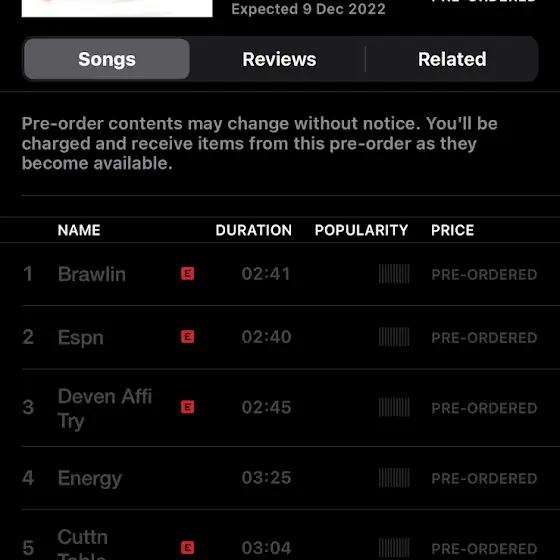The width and height of the screenshot is (560, 560).
Task: Switch to the Reviews tab
Action: 279,59
